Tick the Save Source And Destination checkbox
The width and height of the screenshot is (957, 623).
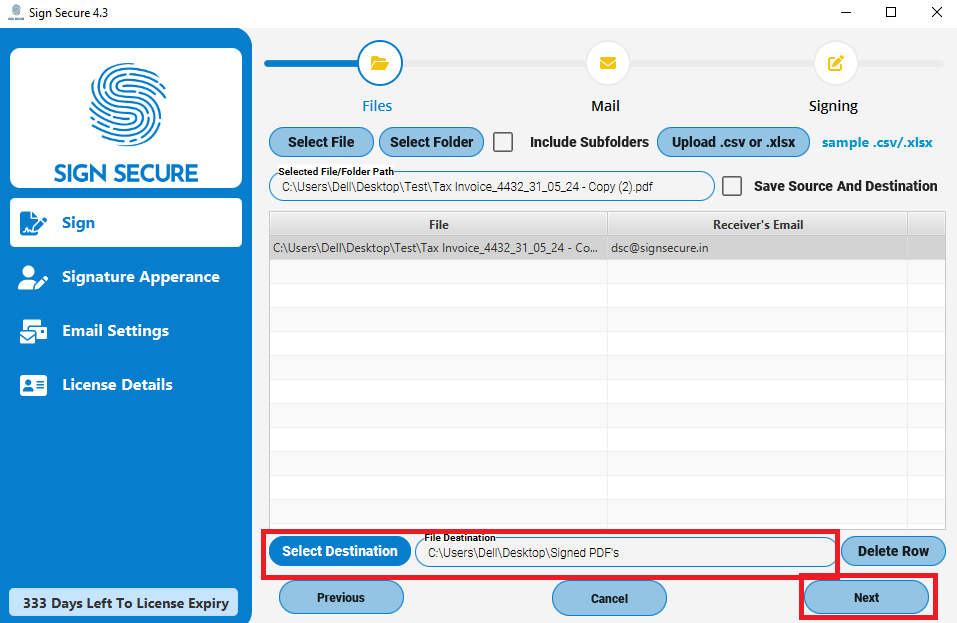click(732, 186)
